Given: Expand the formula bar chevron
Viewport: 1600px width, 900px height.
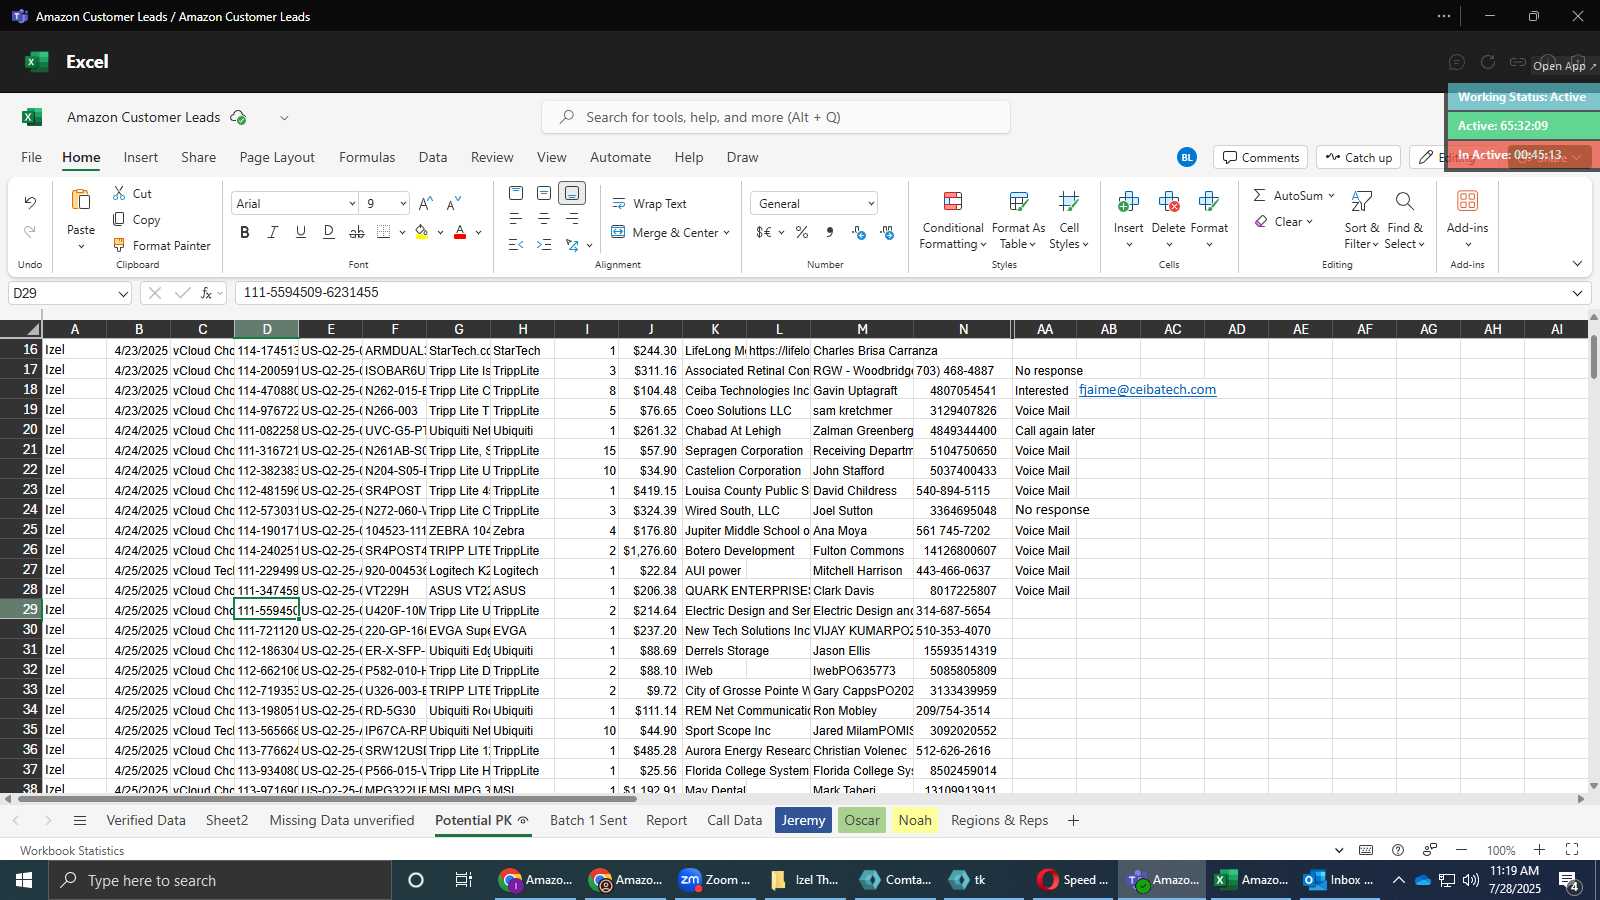Looking at the screenshot, I should [x=1577, y=293].
